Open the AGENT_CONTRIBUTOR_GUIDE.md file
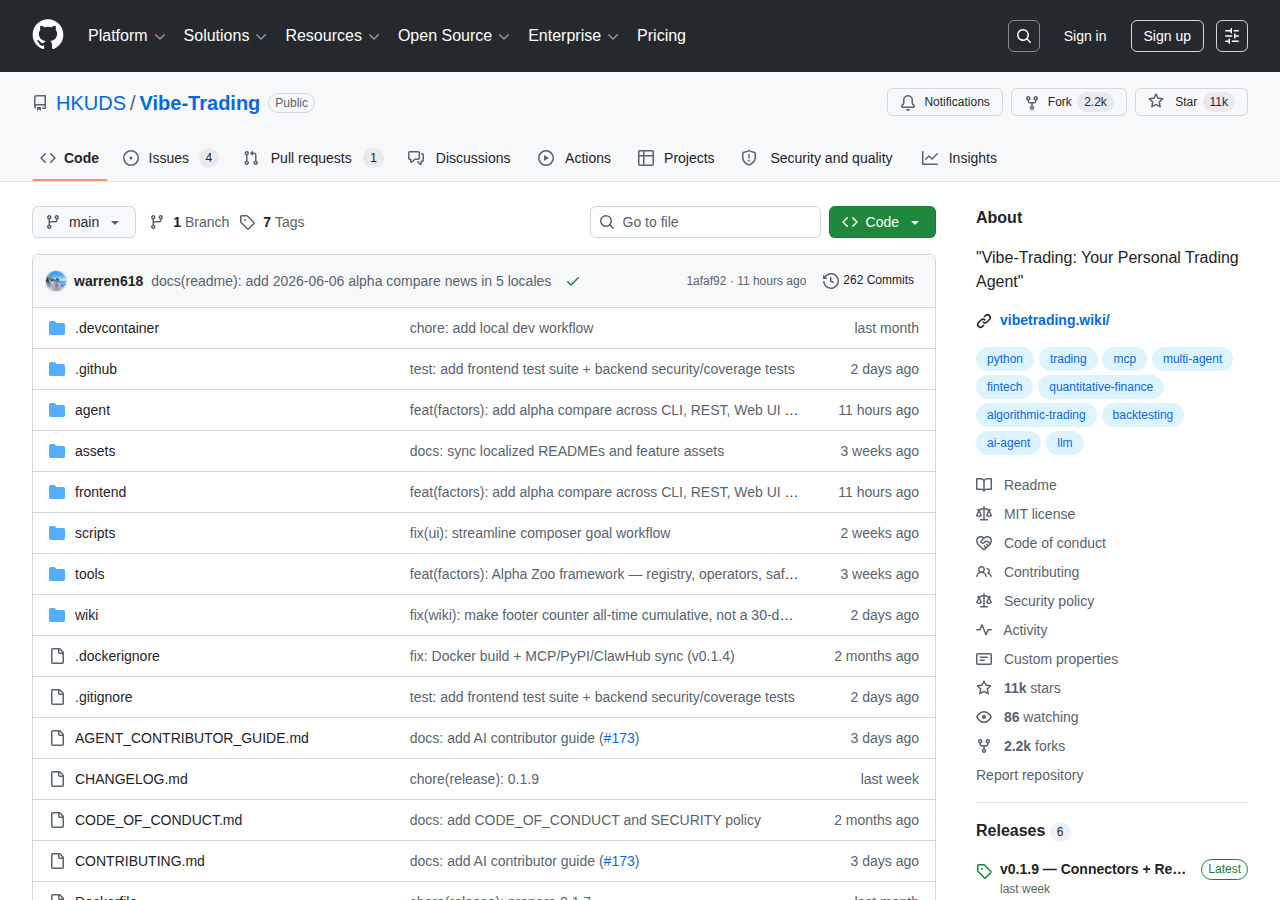 pyautogui.click(x=192, y=738)
